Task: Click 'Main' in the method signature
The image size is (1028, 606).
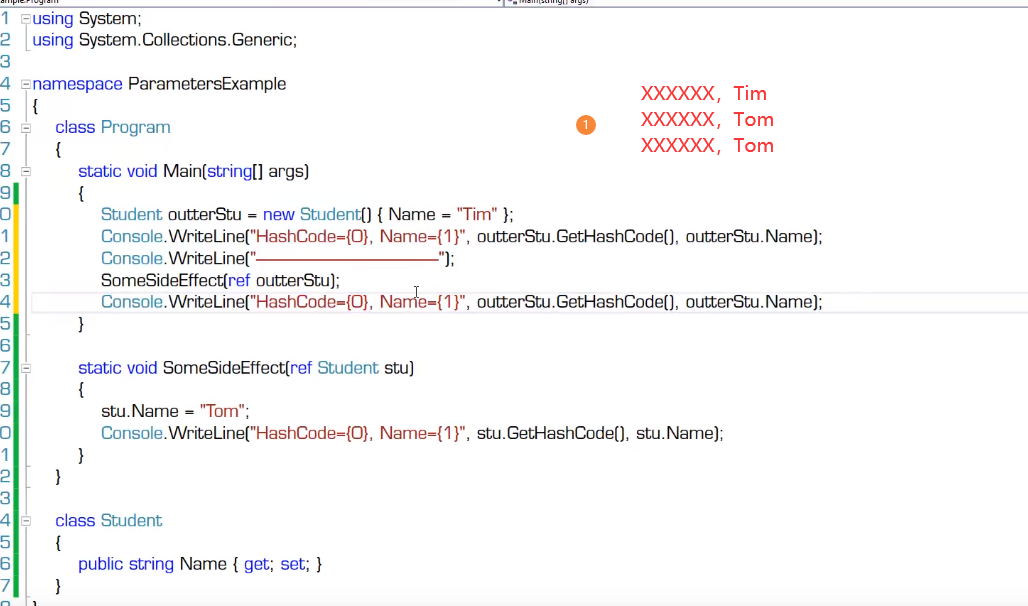Action: click(182, 171)
